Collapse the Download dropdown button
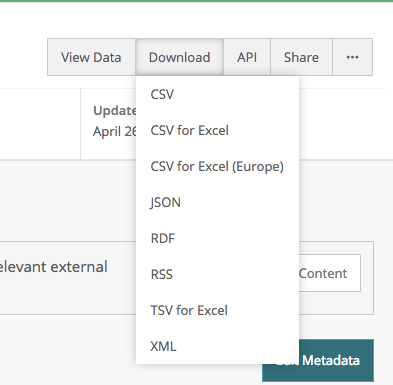The width and height of the screenshot is (393, 385). (179, 57)
